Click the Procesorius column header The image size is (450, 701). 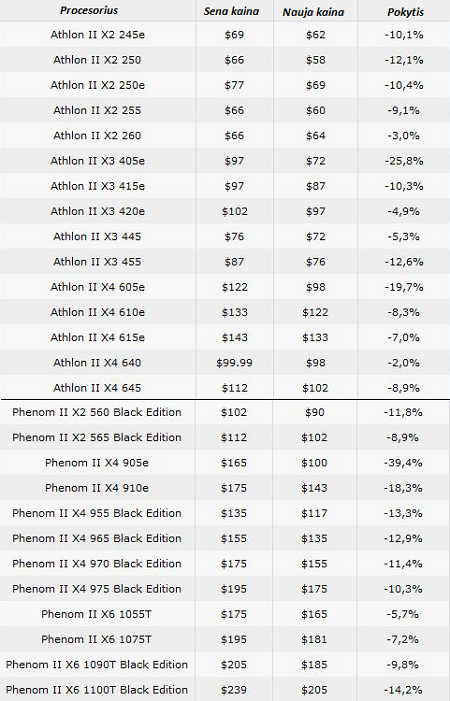[89, 11]
